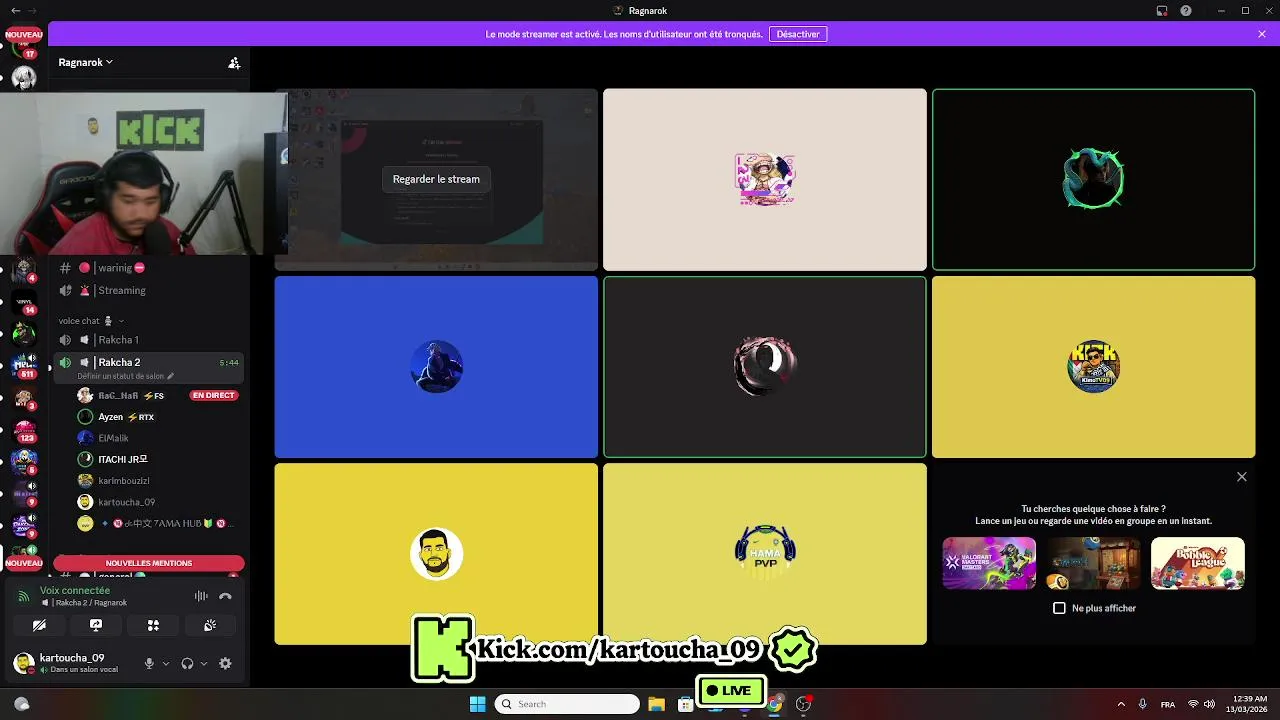Open server with 511 unread badge

[x=24, y=366]
